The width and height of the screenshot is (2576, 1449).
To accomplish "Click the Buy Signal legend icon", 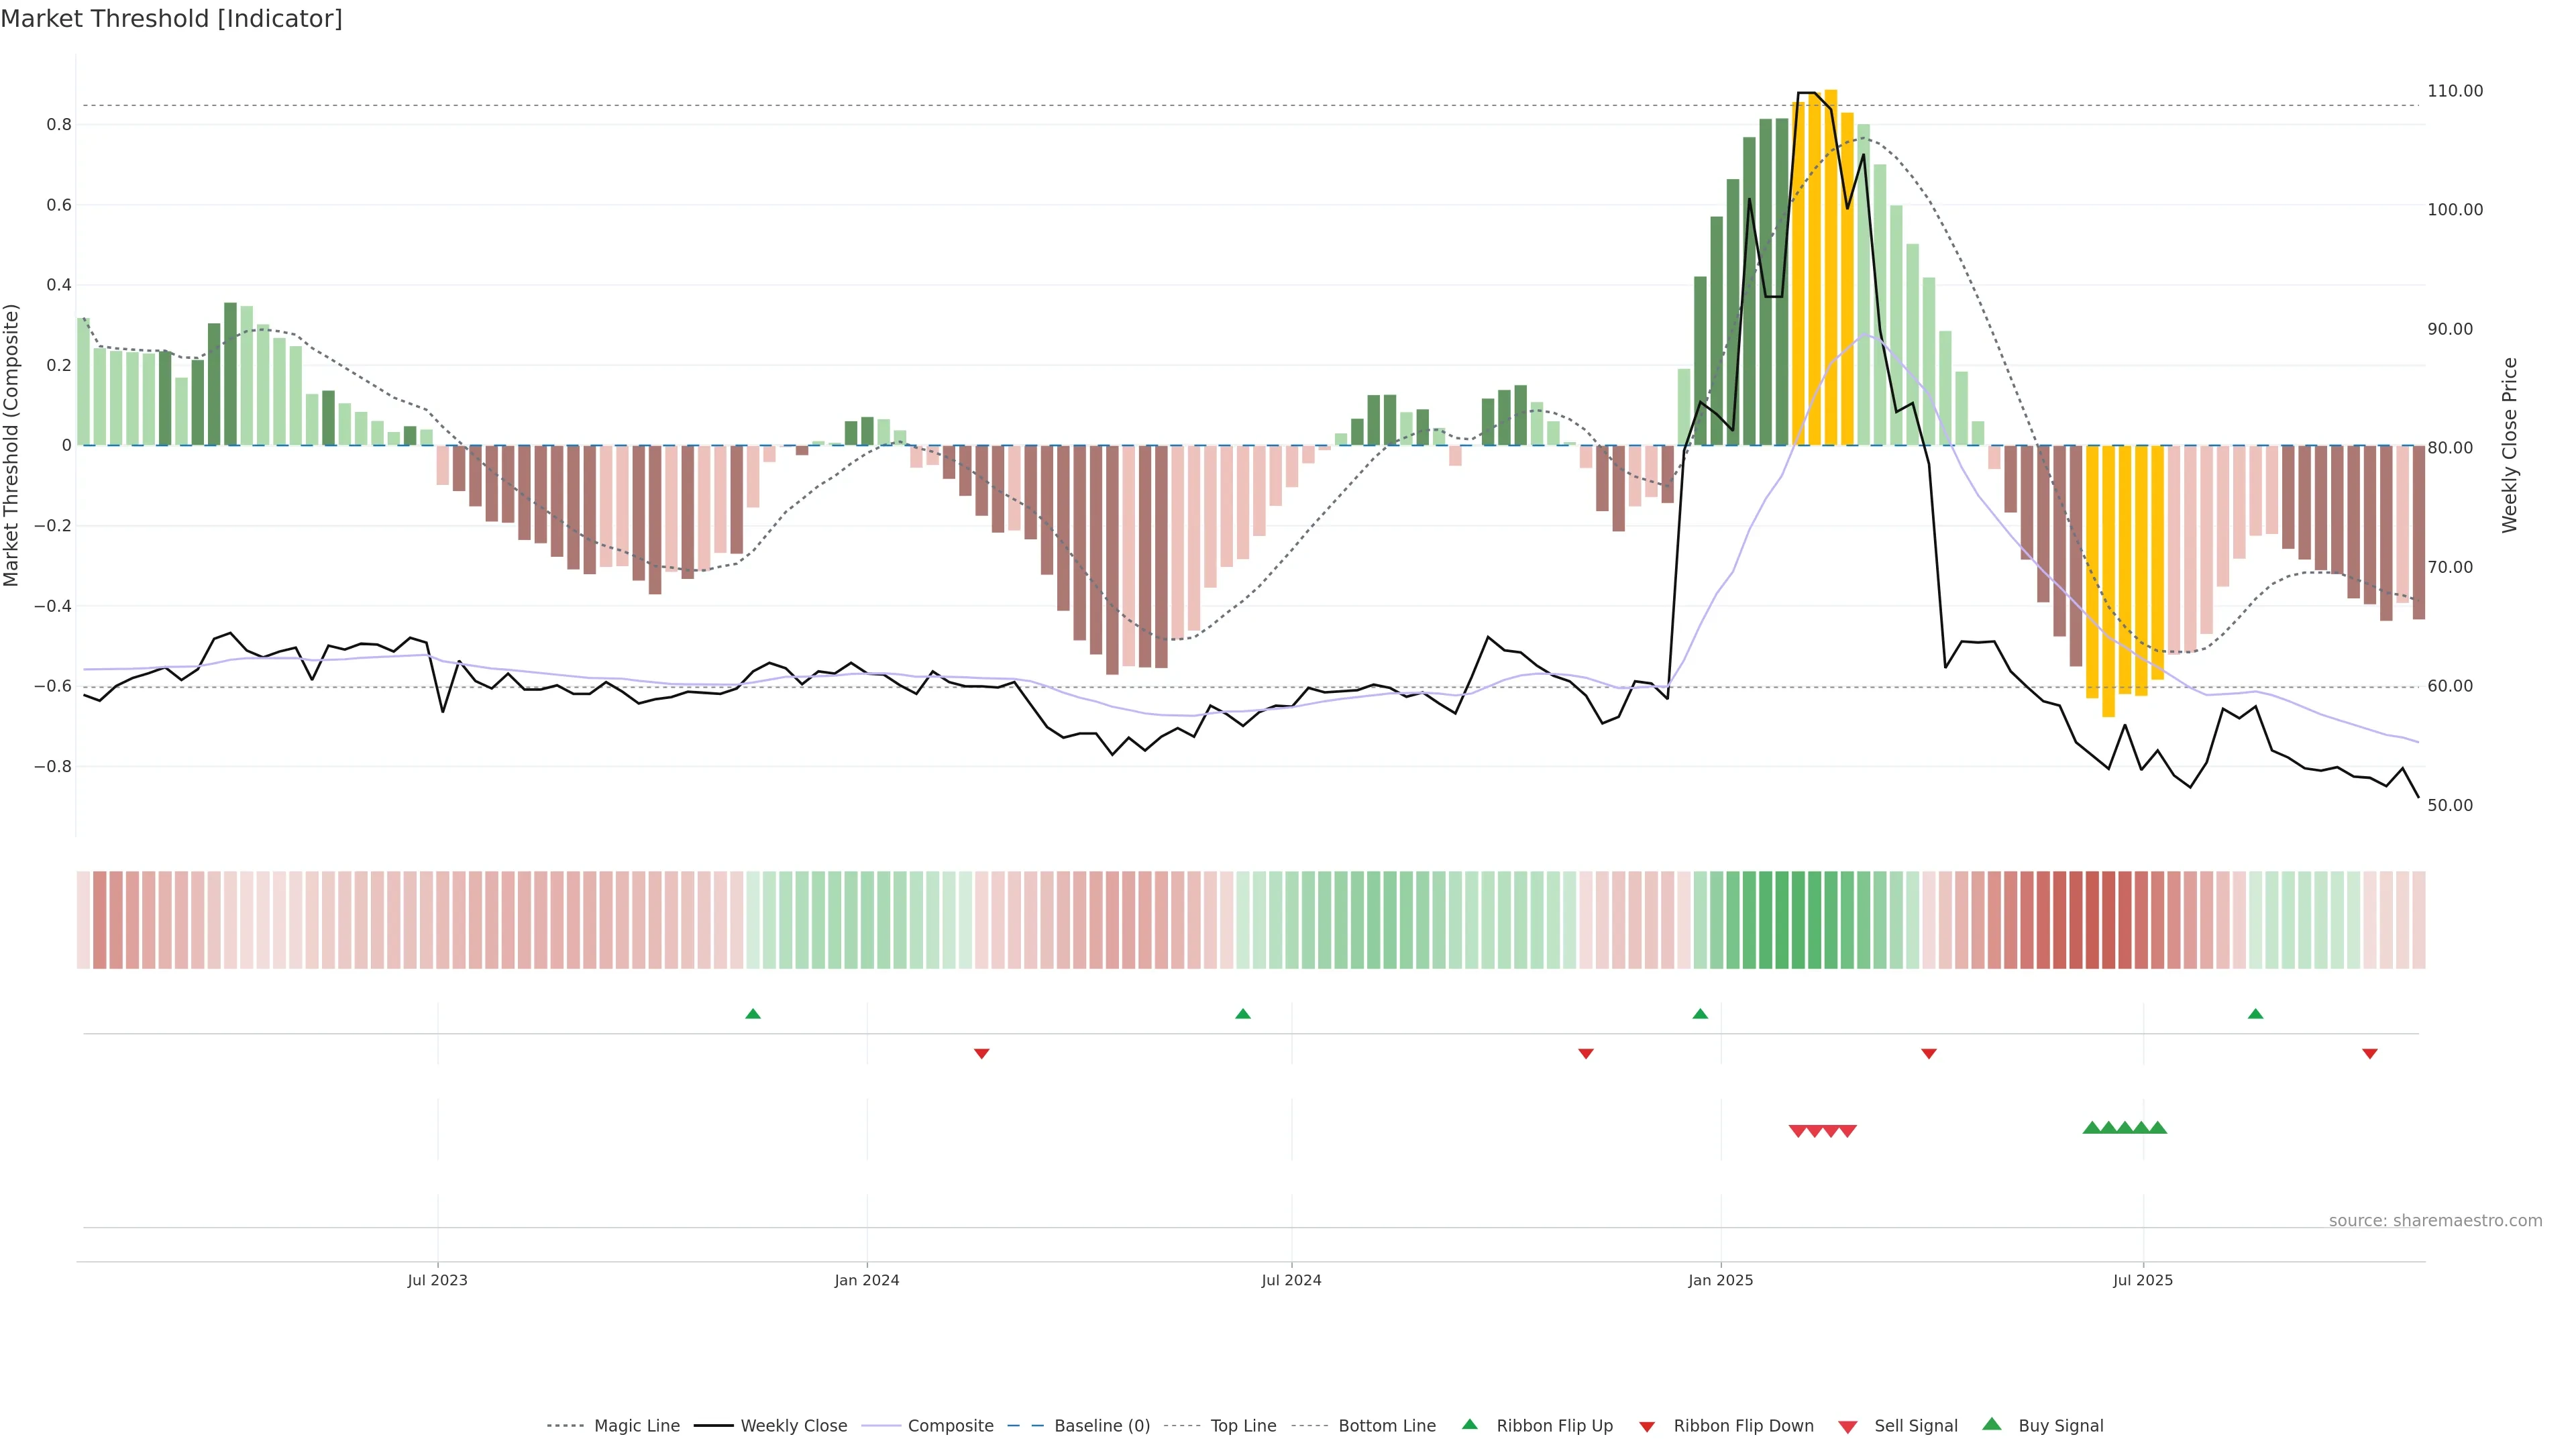I will [x=1992, y=1424].
